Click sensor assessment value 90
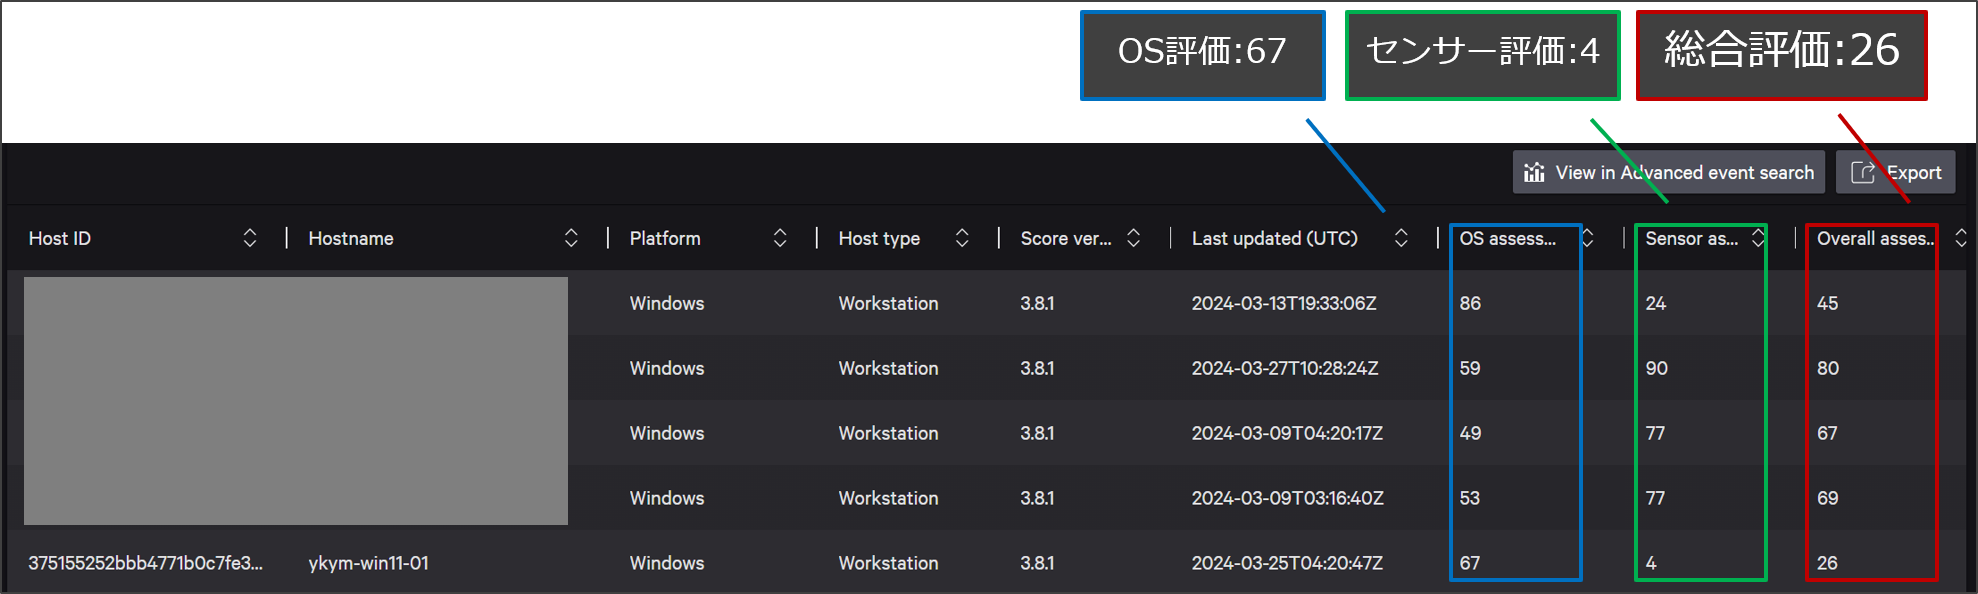 click(1657, 368)
